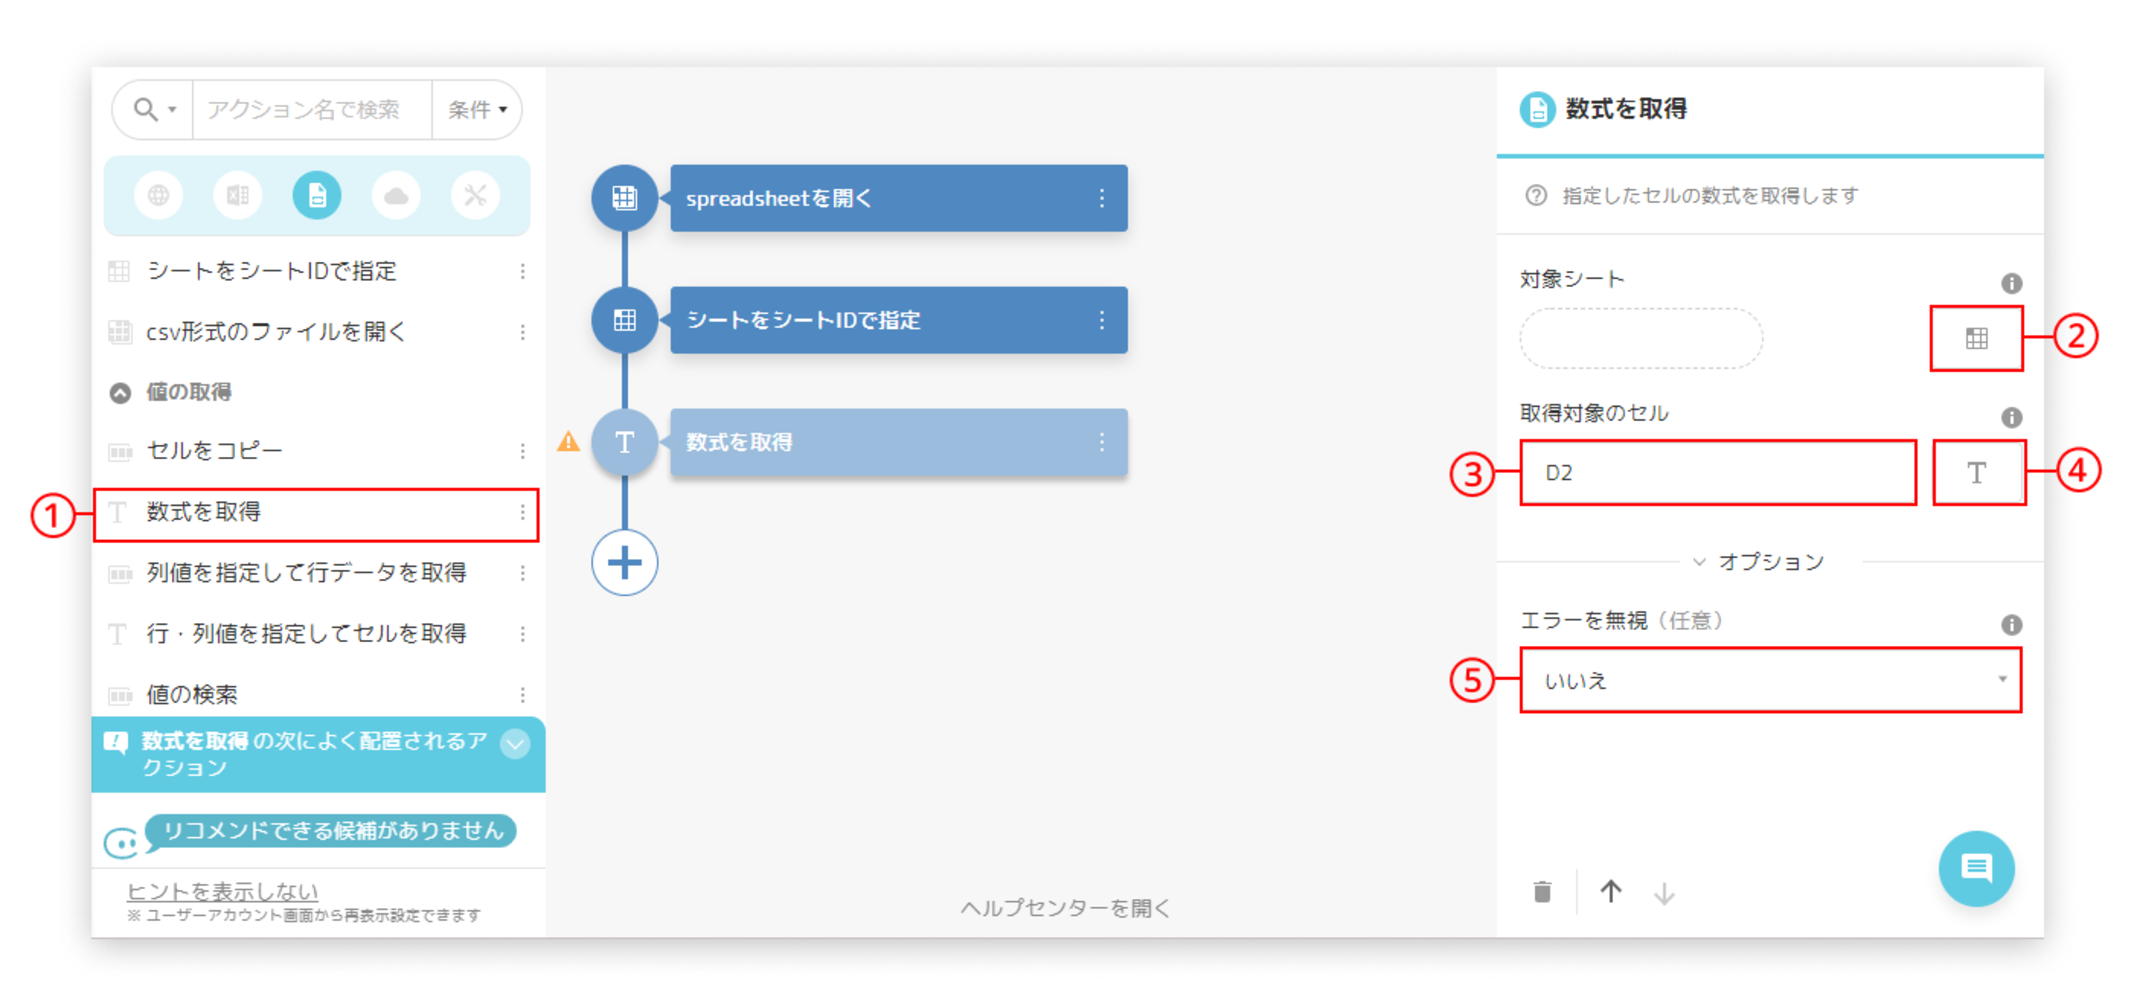Collapse the recommended actions banner chevron
Screen dimensions: 2134x1000
coord(515,743)
